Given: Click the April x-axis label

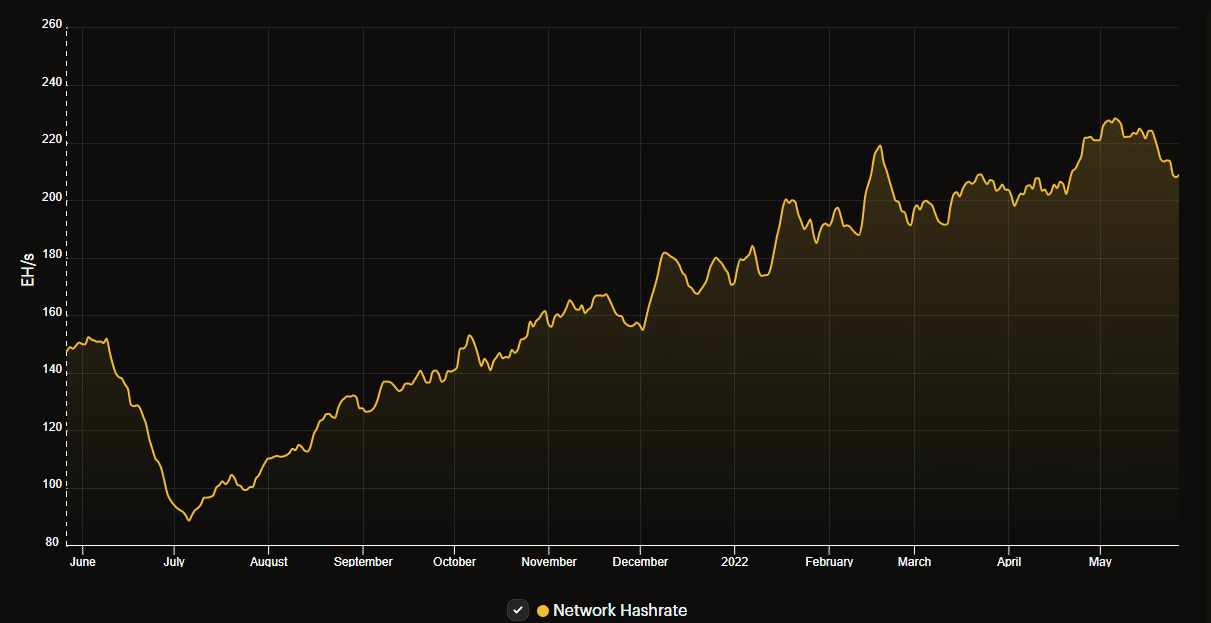Looking at the screenshot, I should (x=1009, y=562).
